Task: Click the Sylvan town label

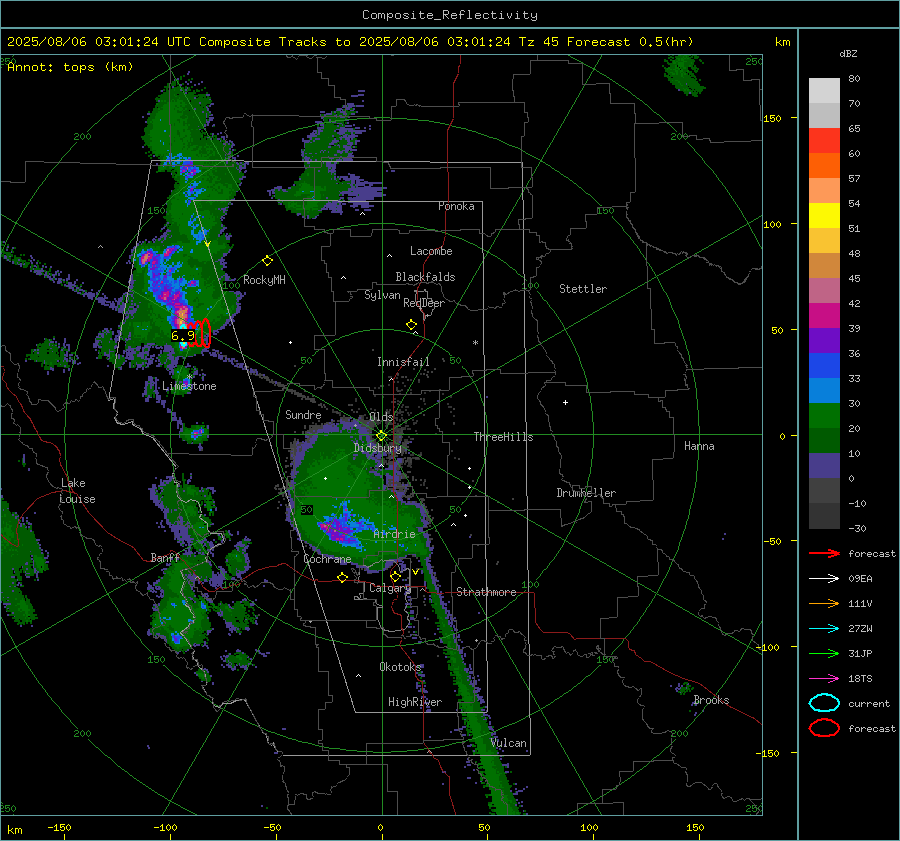Action: tap(382, 295)
